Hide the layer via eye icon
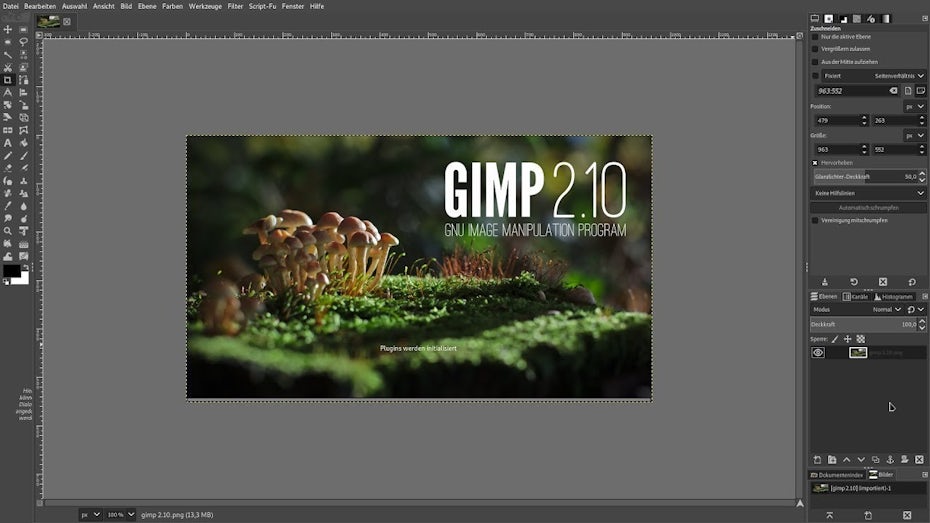This screenshot has height=523, width=930. pyautogui.click(x=818, y=352)
